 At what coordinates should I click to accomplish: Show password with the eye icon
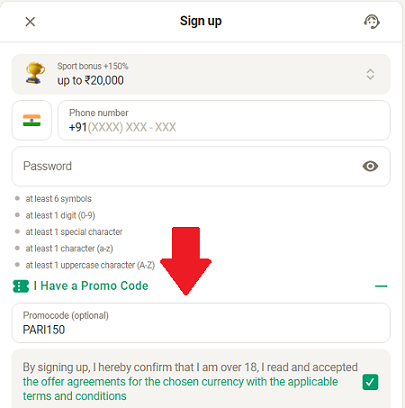(x=370, y=166)
